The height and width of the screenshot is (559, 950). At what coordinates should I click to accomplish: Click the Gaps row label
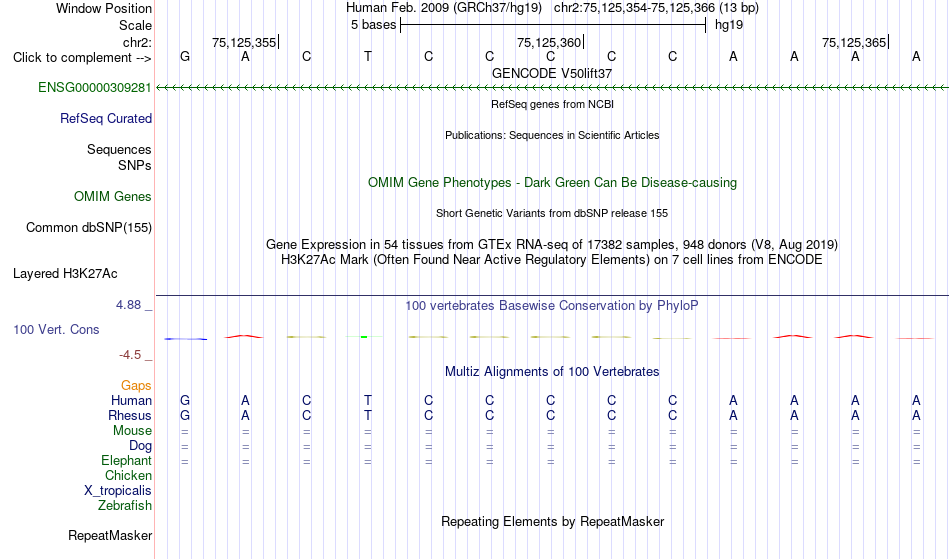coord(136,386)
